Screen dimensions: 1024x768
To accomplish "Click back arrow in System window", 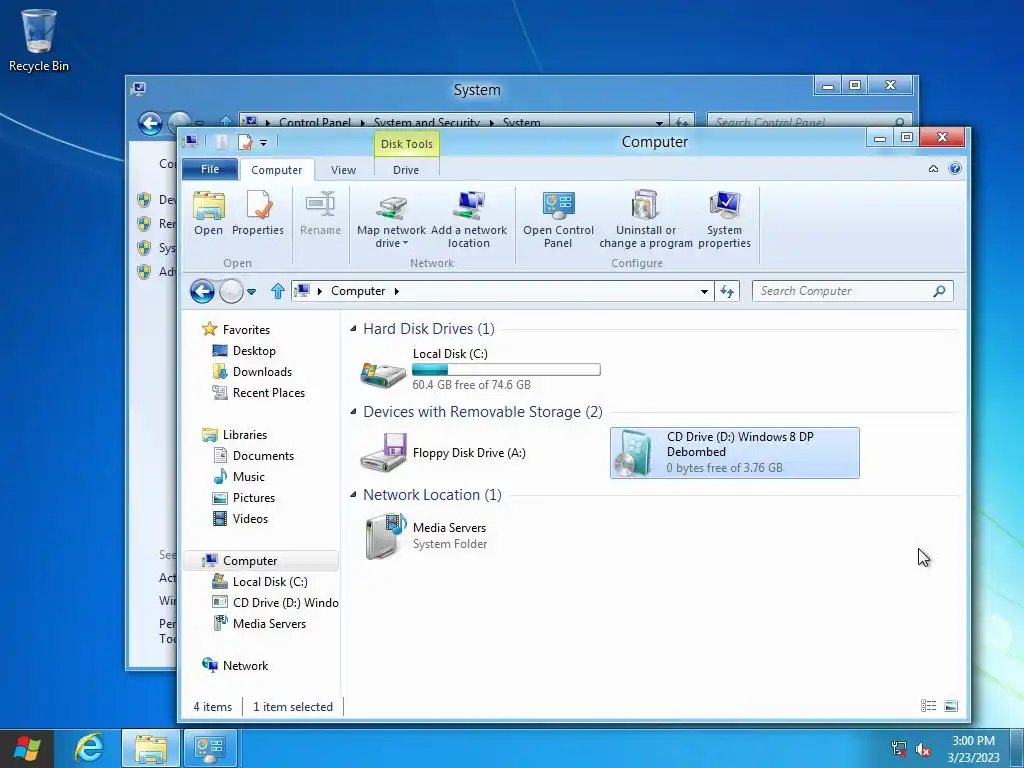I will coord(150,123).
